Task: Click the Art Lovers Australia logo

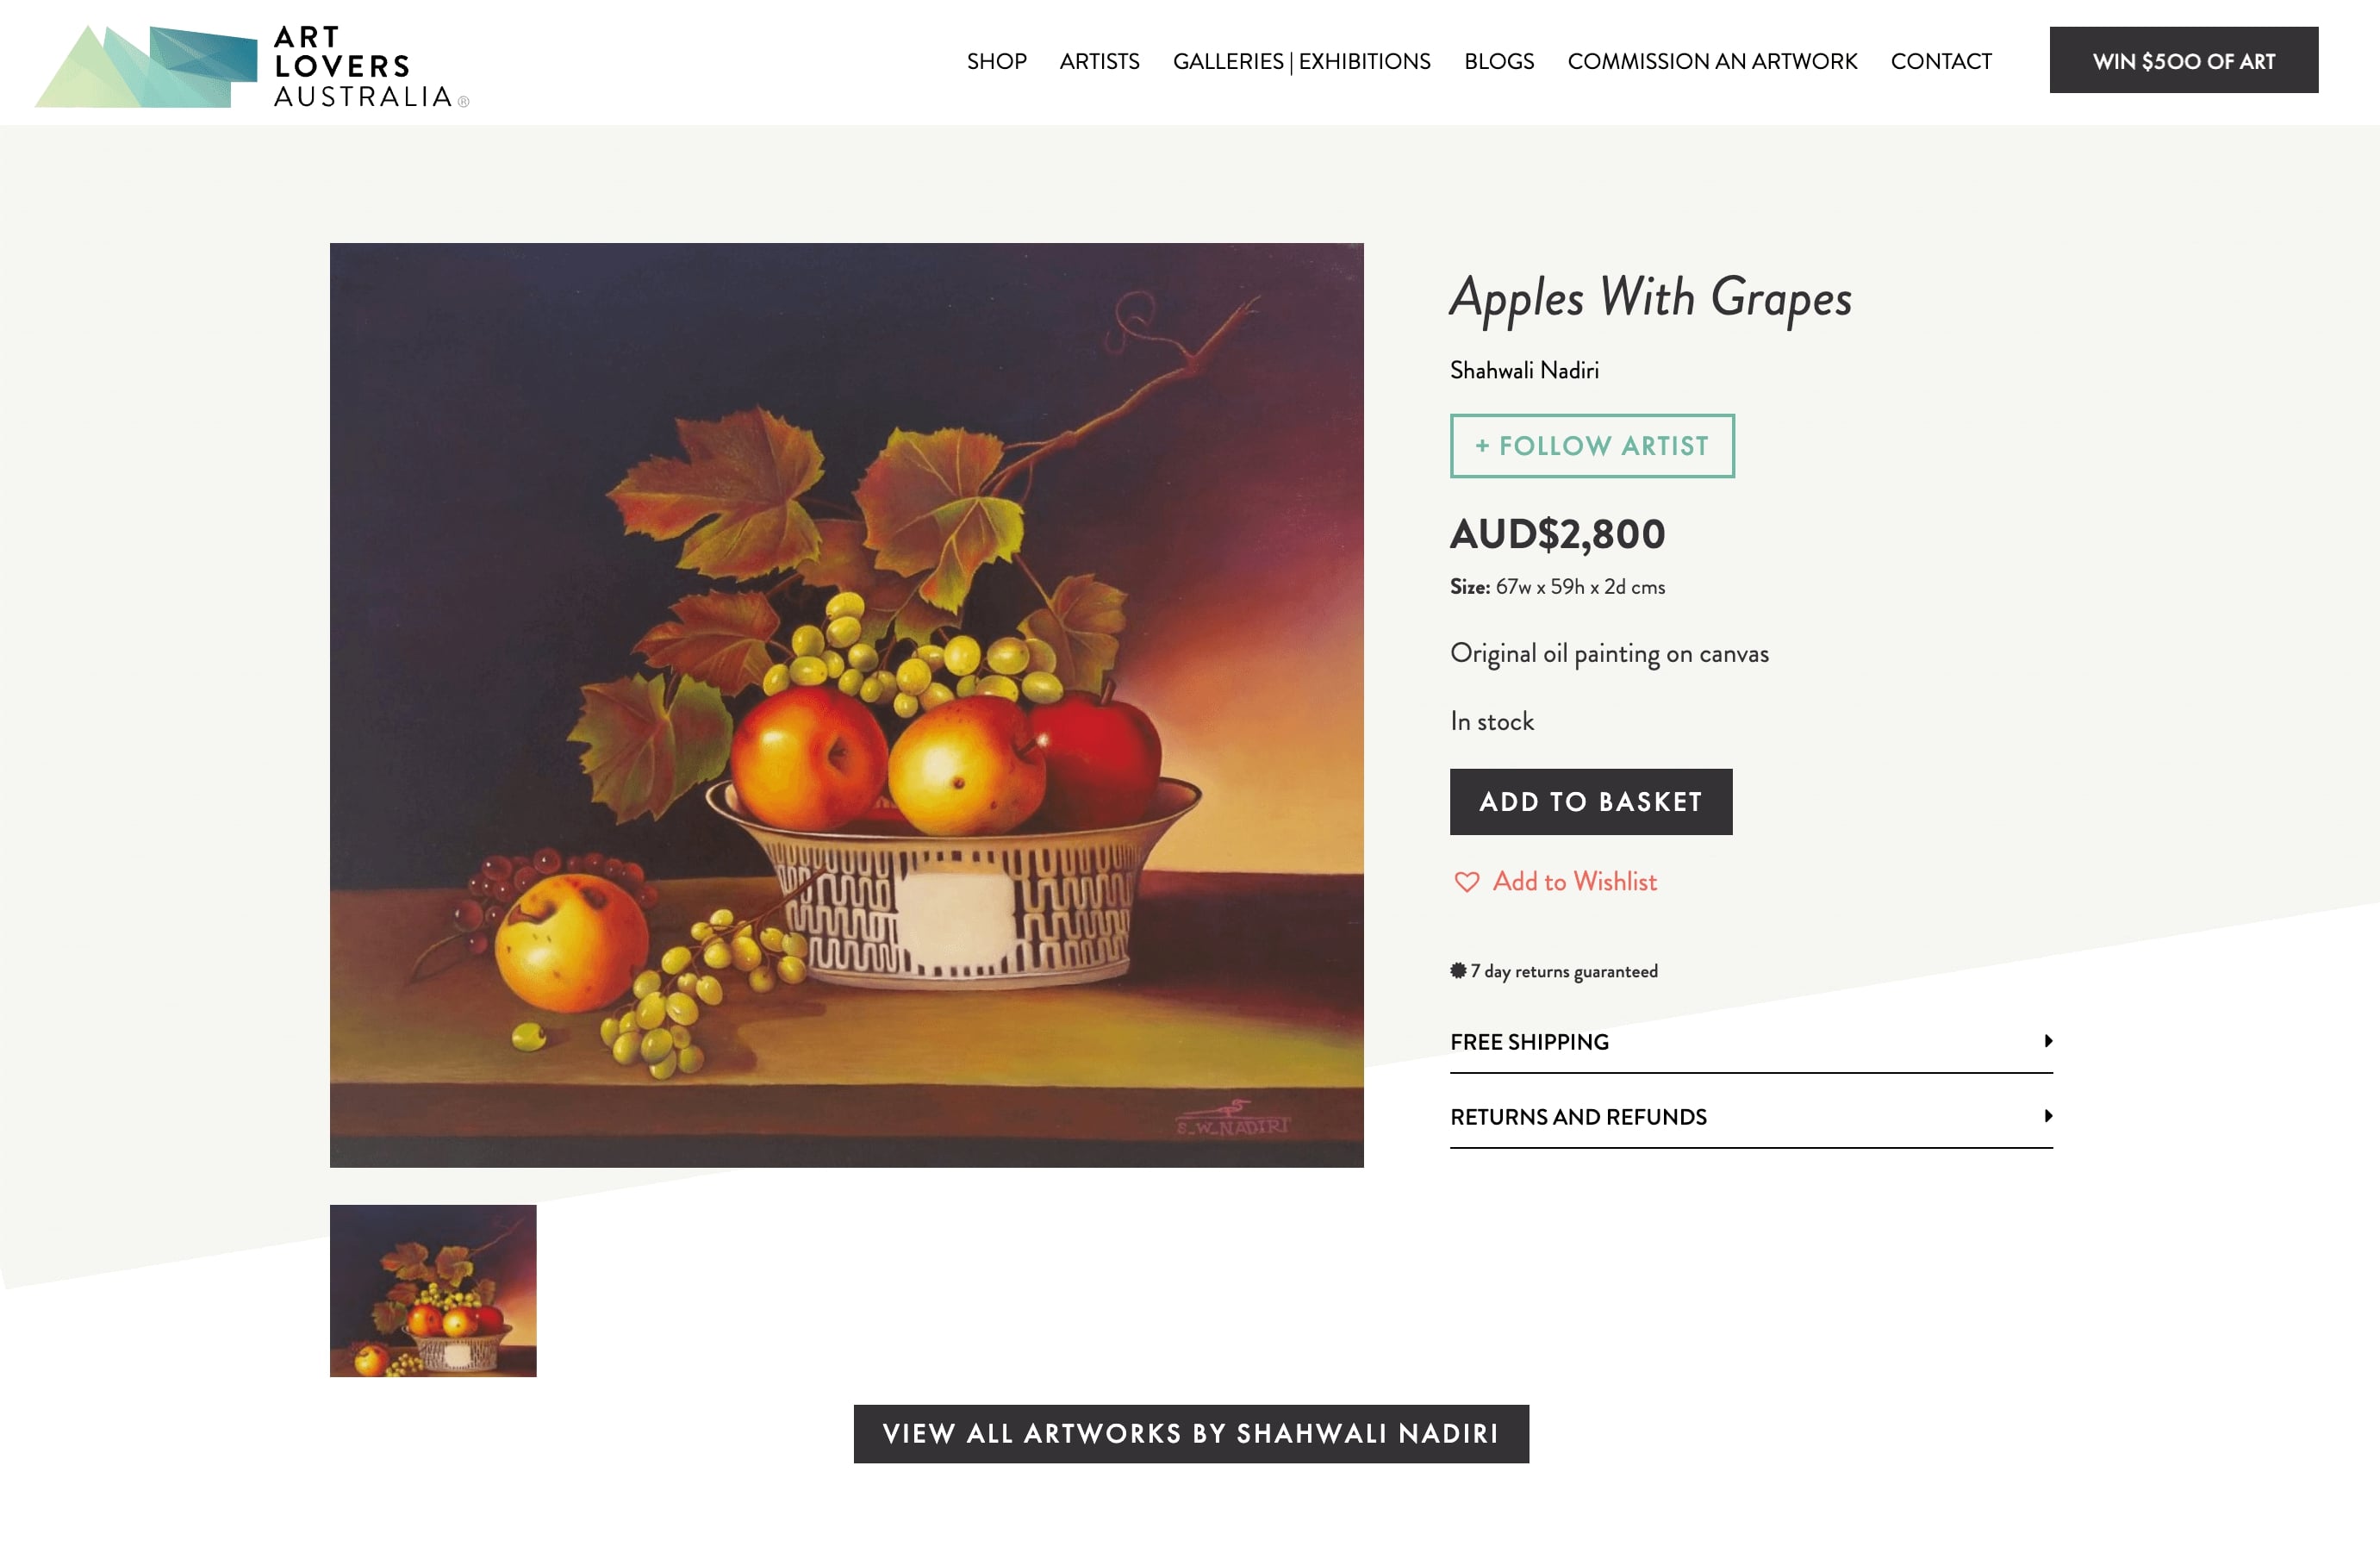Action: pyautogui.click(x=252, y=66)
